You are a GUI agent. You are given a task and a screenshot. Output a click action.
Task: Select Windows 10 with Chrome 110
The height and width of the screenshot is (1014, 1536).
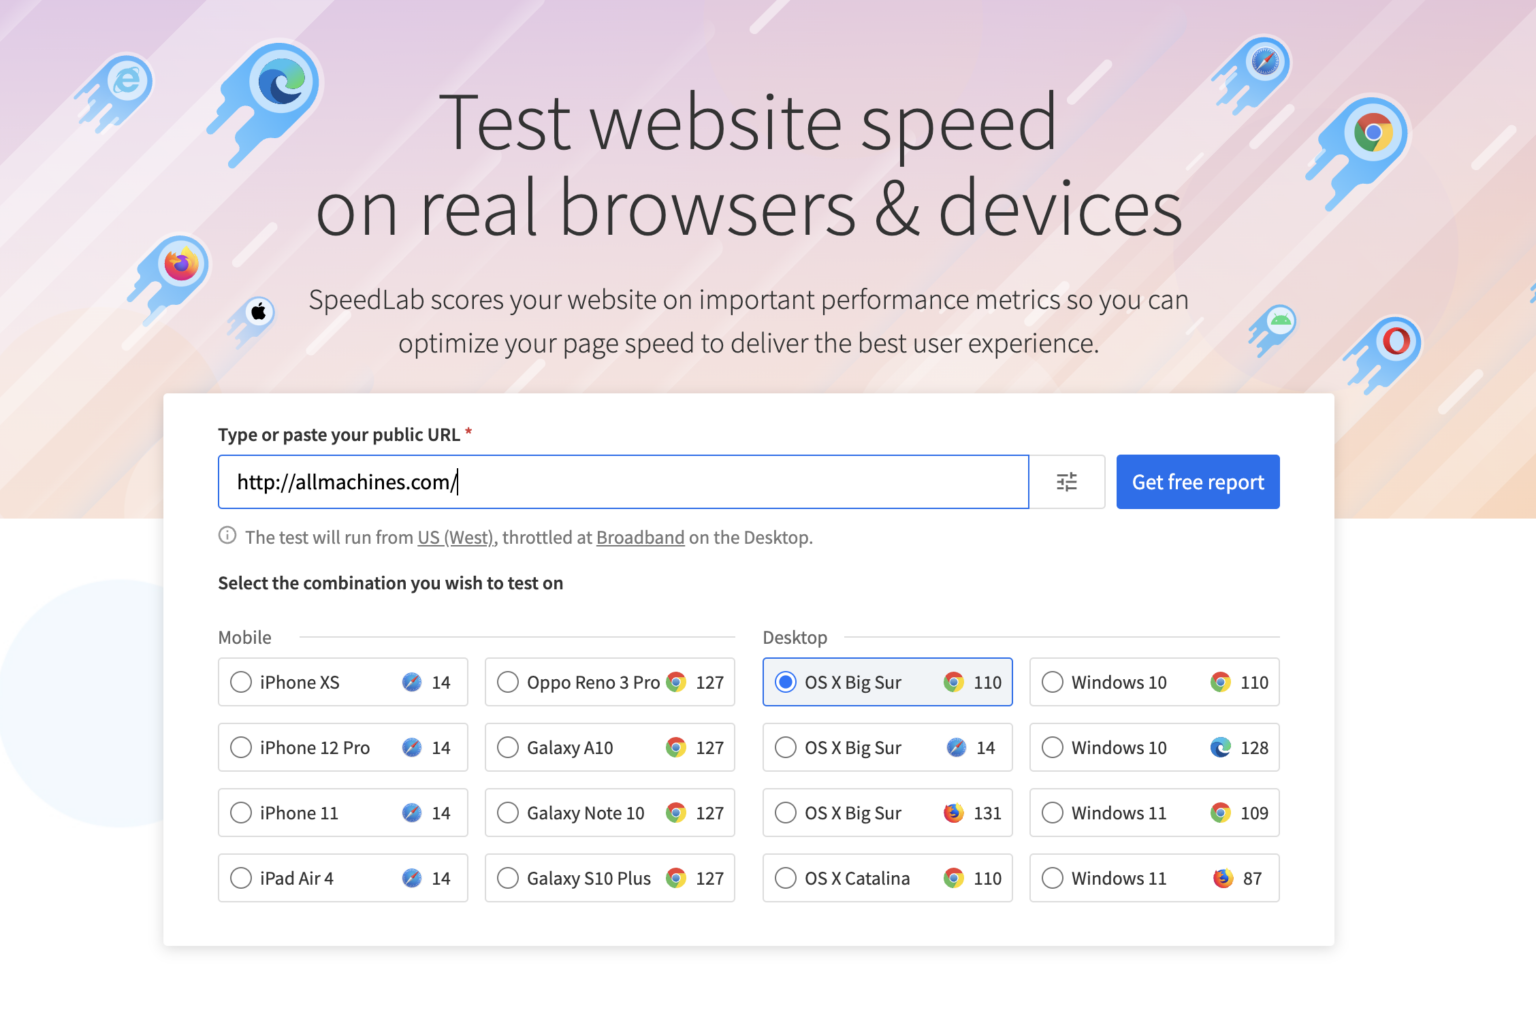[1052, 682]
